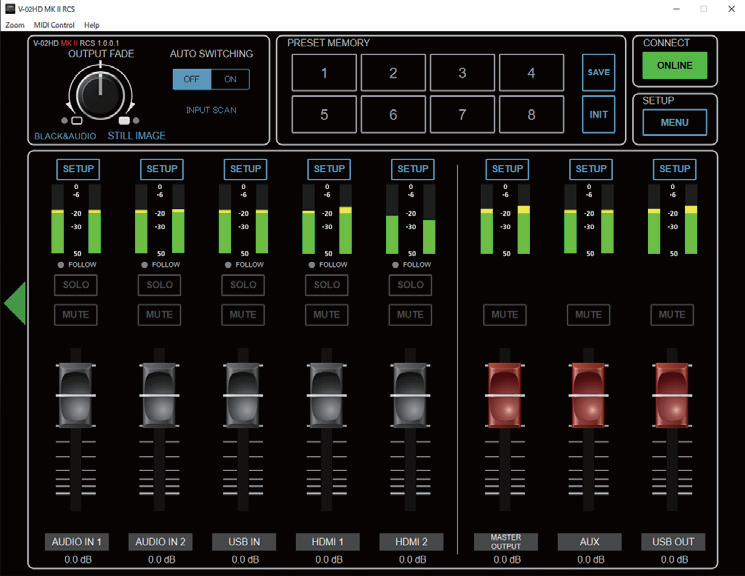745x576 pixels.
Task: Recall preset memory 6
Action: [x=393, y=115]
